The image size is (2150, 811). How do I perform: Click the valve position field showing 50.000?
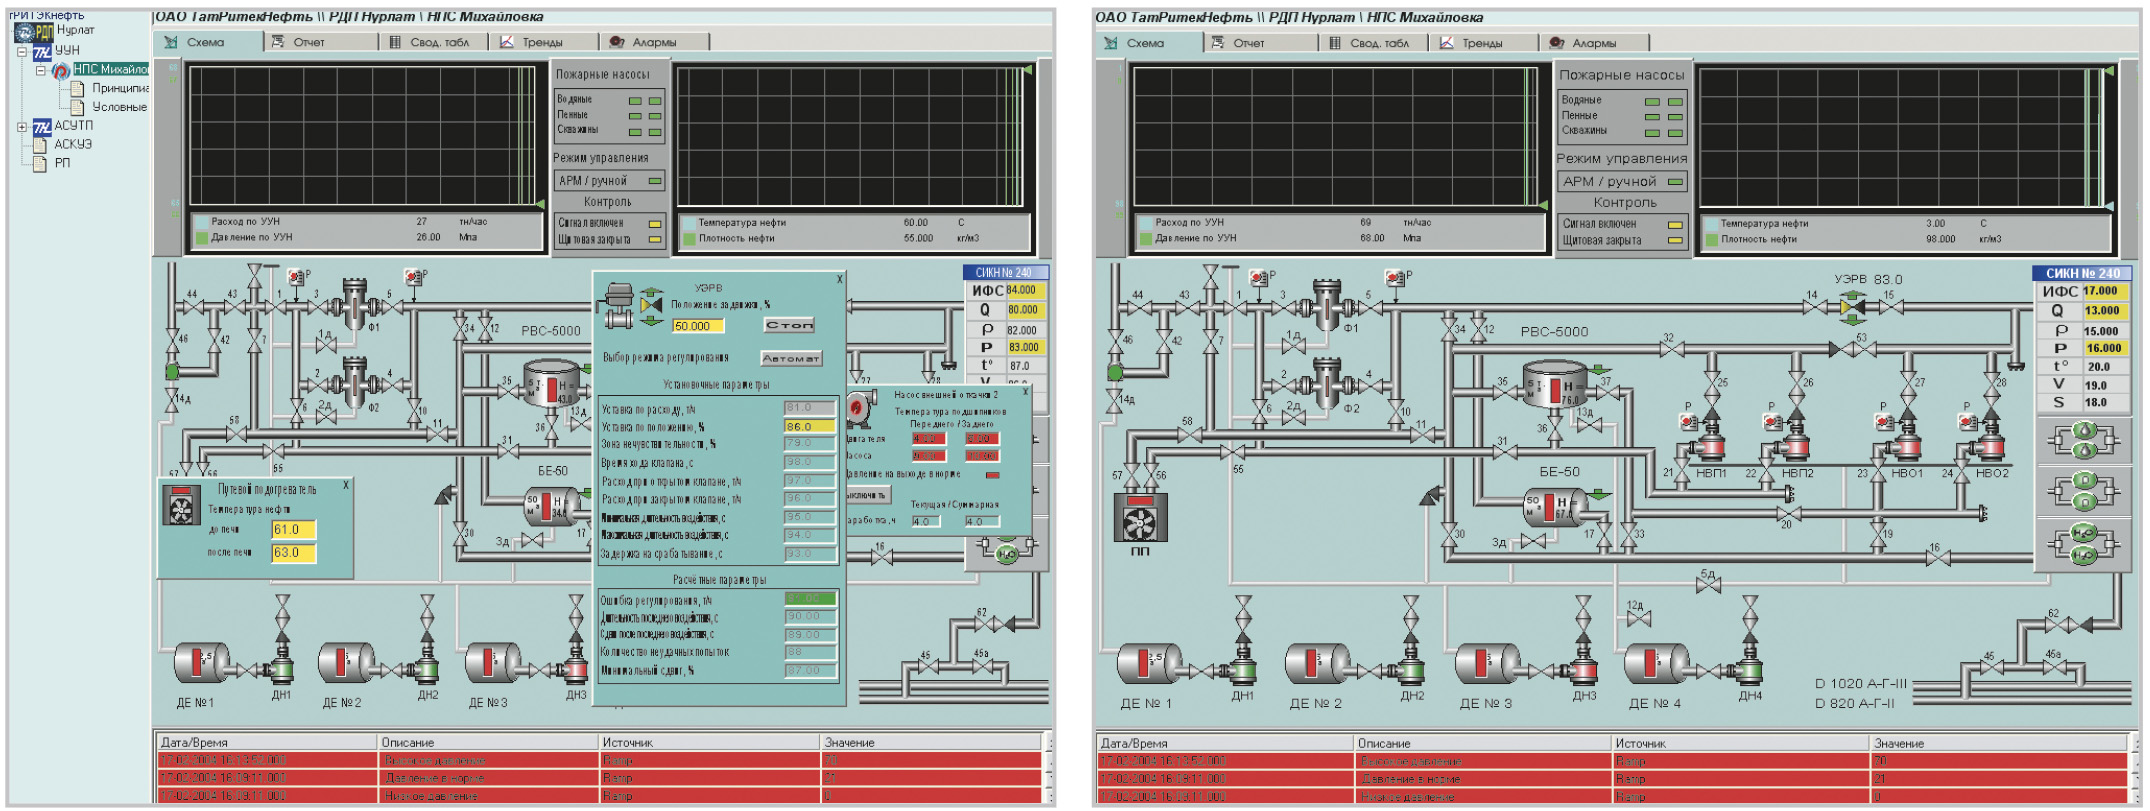point(698,326)
